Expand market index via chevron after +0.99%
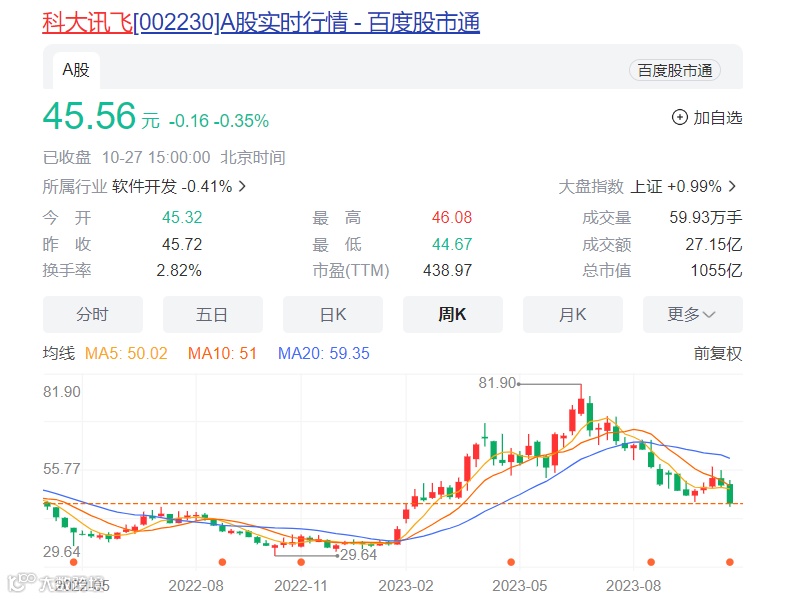Viewport: 789px width, 599px height. click(732, 187)
